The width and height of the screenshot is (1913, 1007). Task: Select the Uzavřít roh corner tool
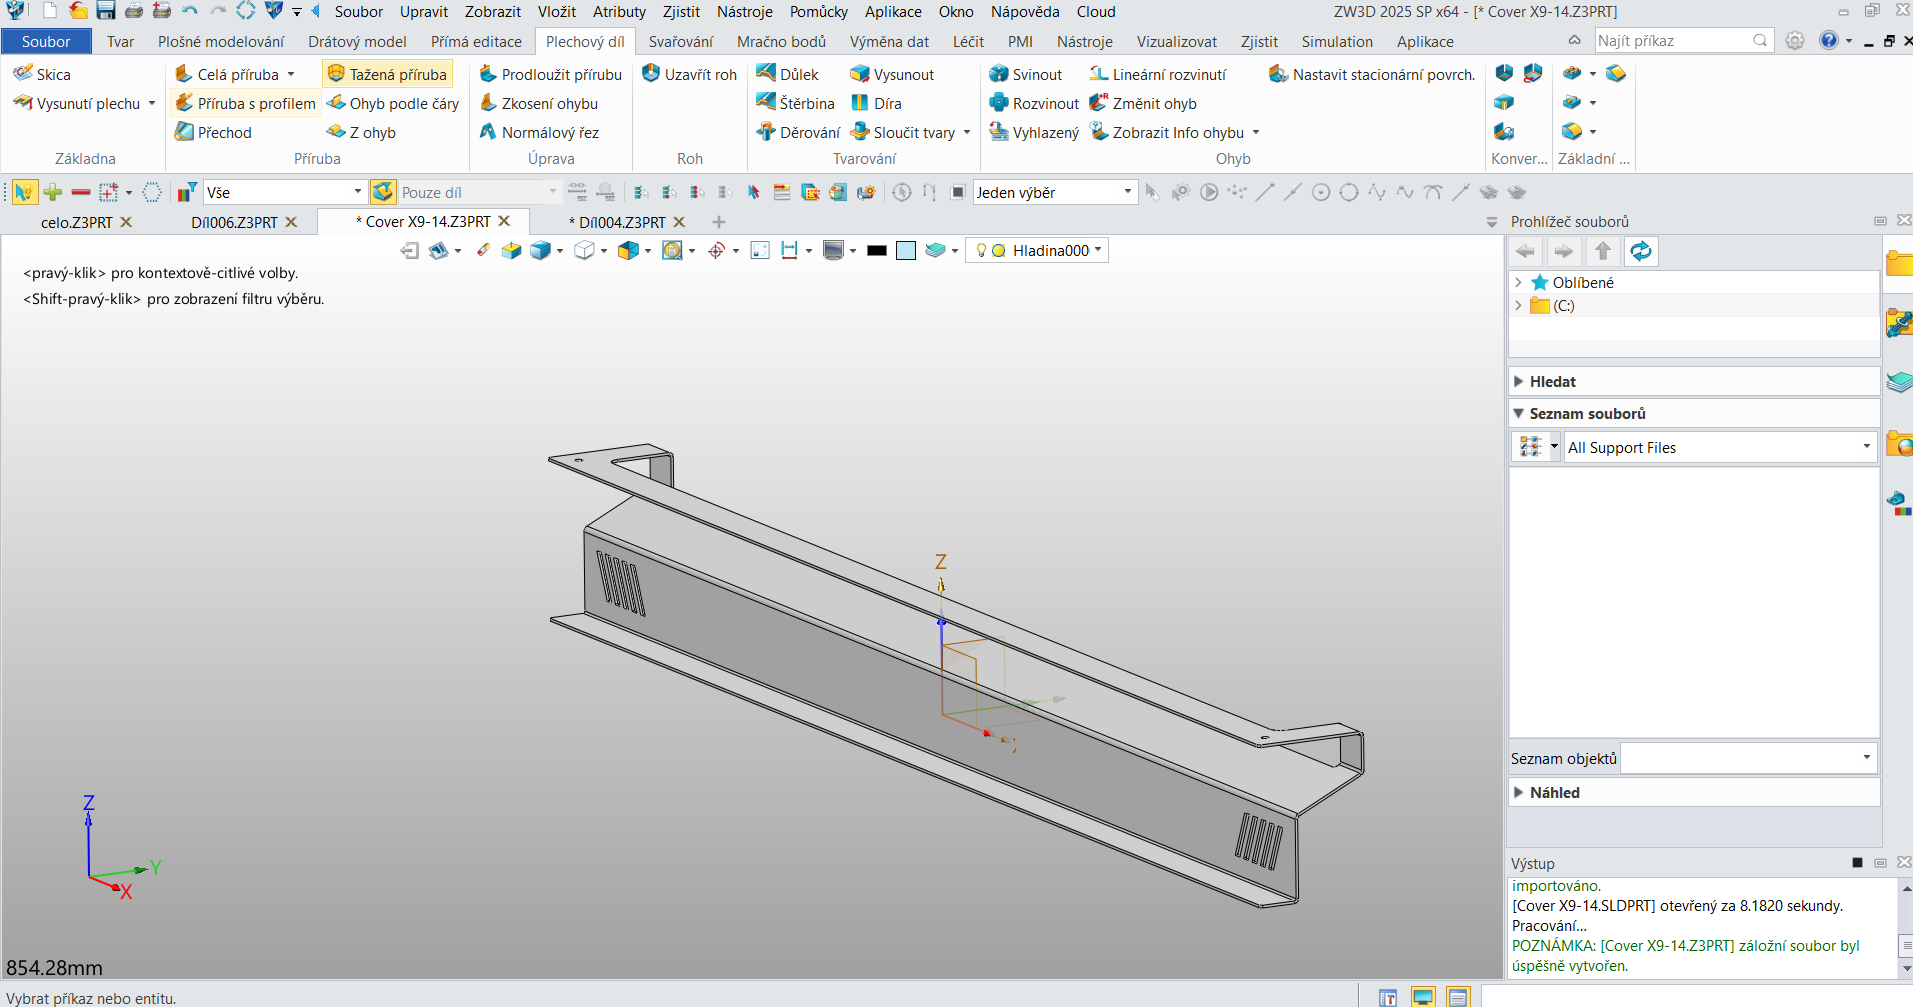[x=689, y=74]
